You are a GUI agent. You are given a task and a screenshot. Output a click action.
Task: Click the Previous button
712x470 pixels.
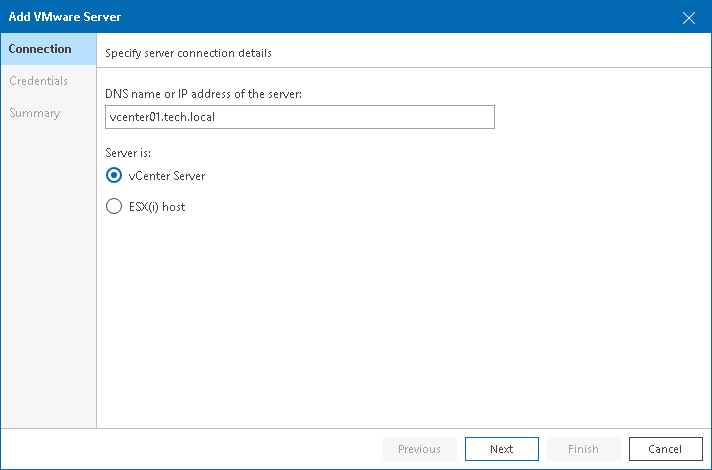pos(420,449)
